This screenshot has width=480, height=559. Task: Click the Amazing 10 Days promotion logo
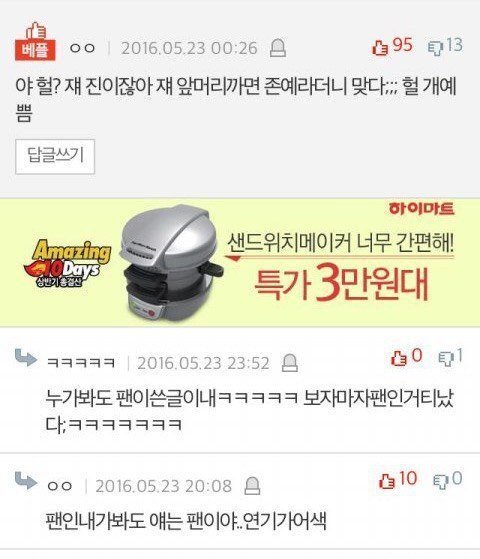(x=67, y=263)
